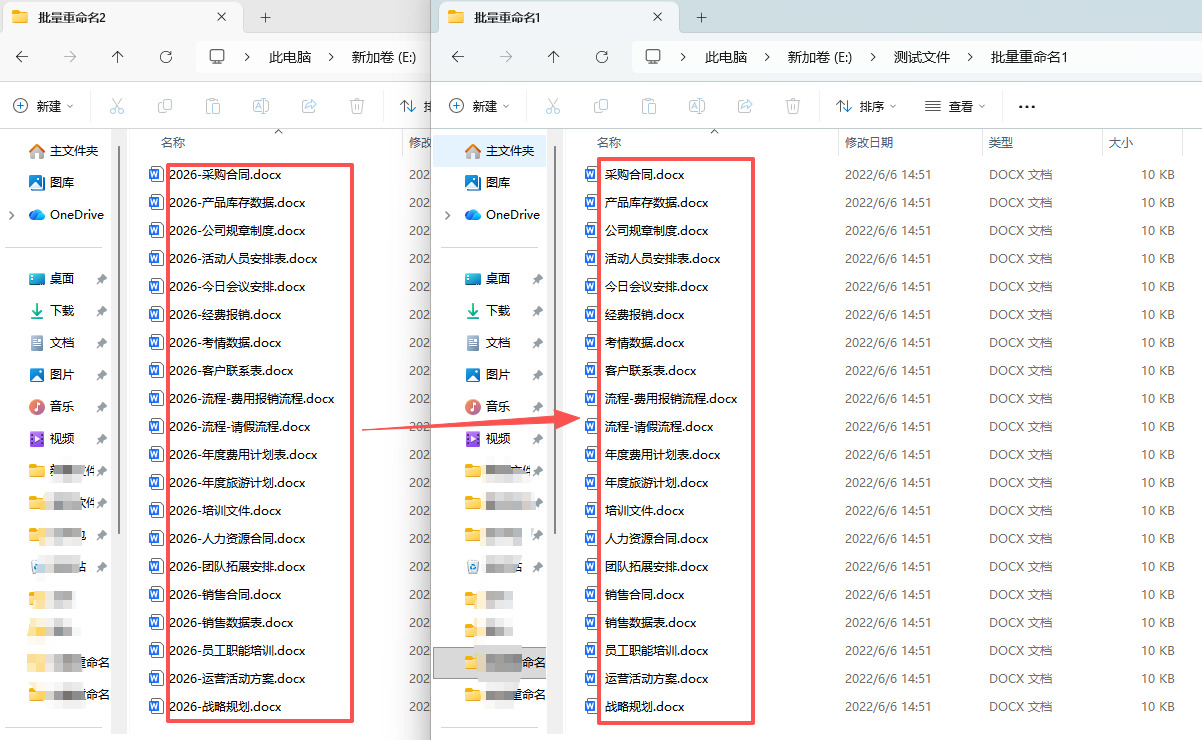Click Copy icon in 批量重命名1 window toolbar

click(601, 106)
